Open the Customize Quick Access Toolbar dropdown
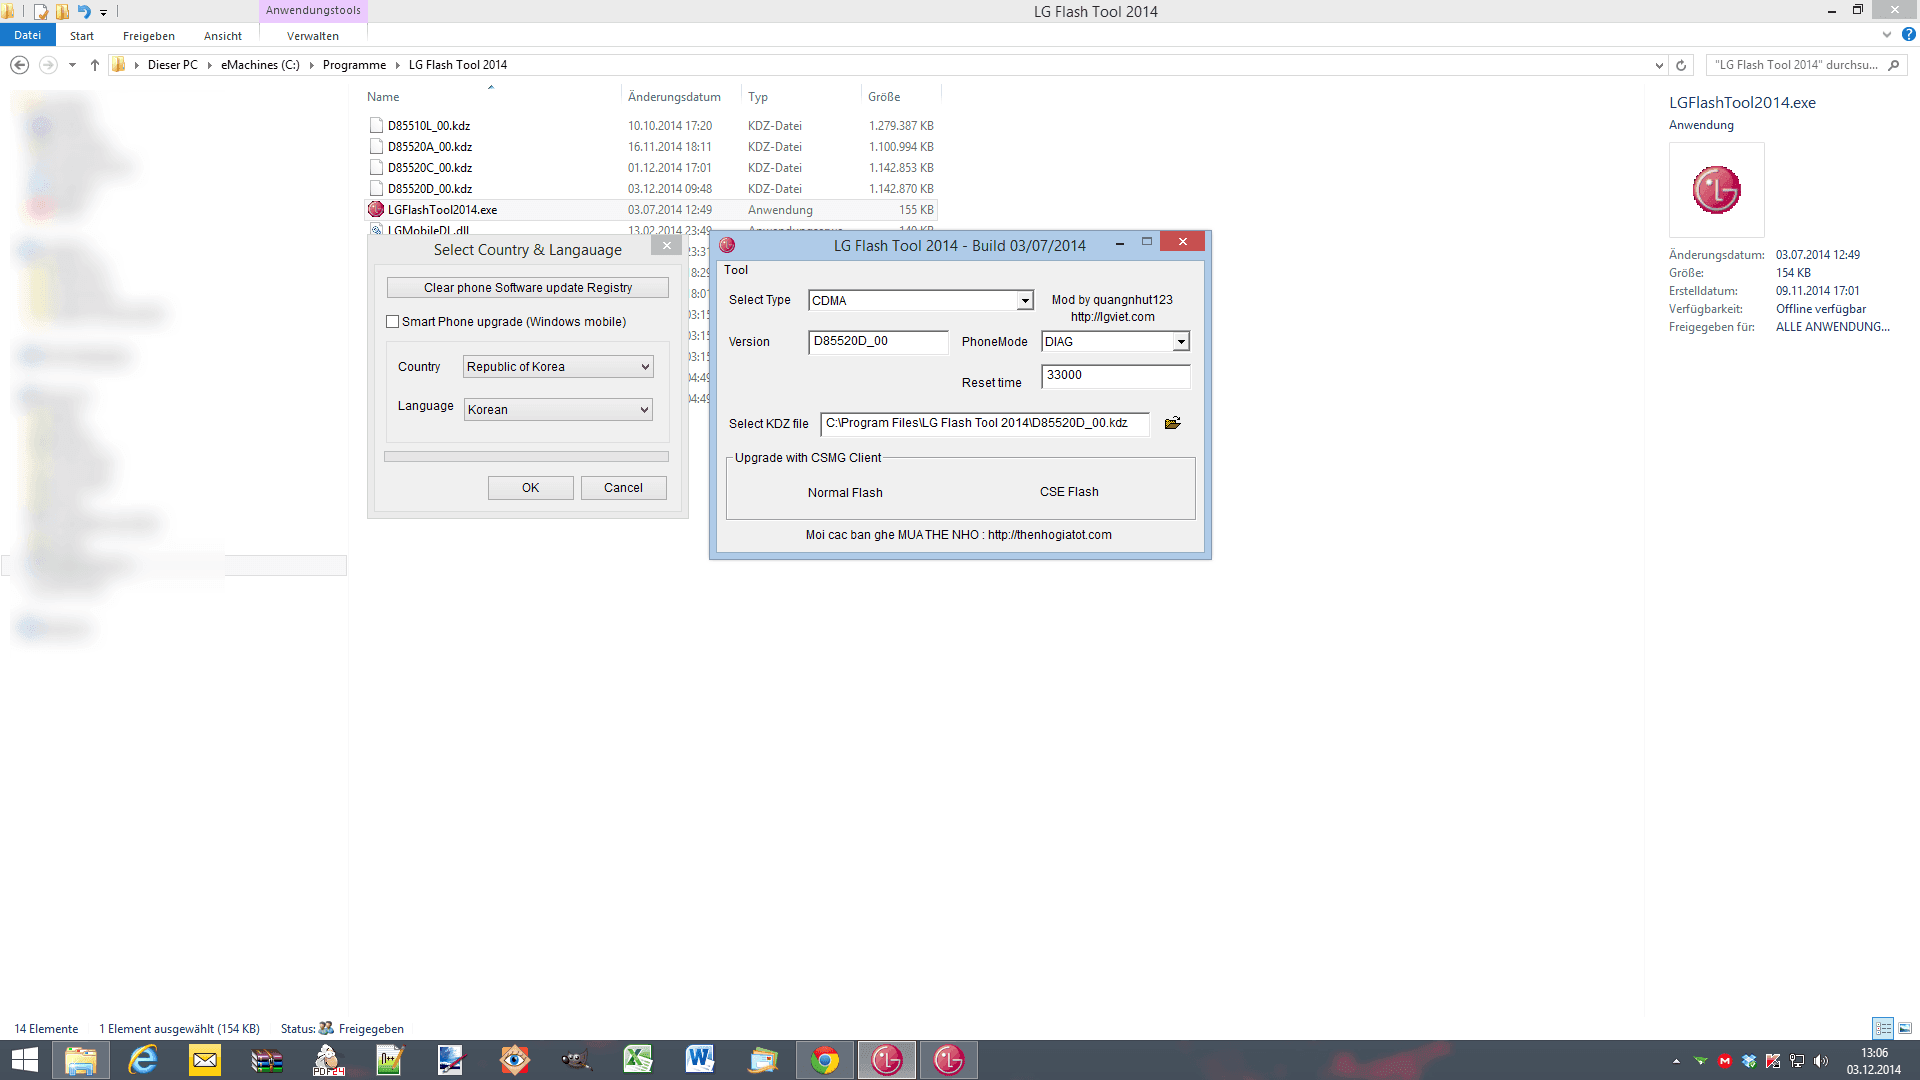This screenshot has width=1920, height=1080. point(103,12)
